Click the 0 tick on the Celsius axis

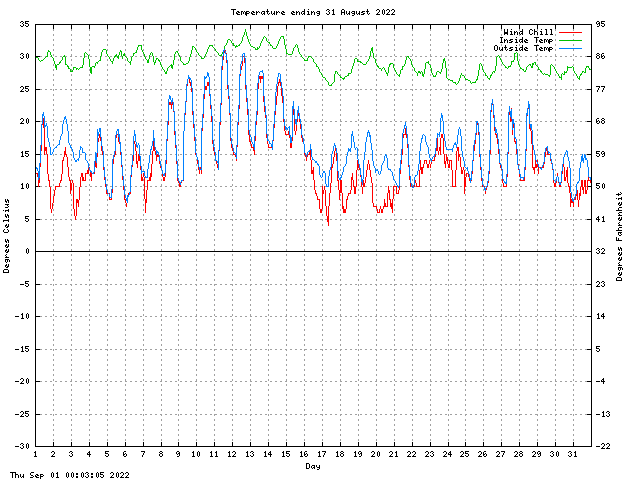pyautogui.click(x=27, y=251)
